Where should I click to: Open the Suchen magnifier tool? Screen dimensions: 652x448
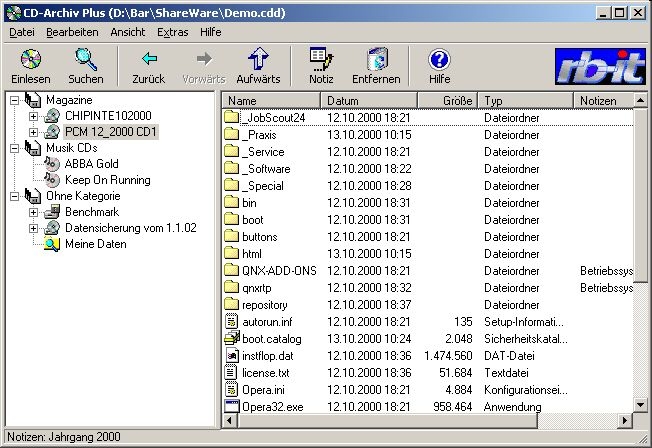85,60
